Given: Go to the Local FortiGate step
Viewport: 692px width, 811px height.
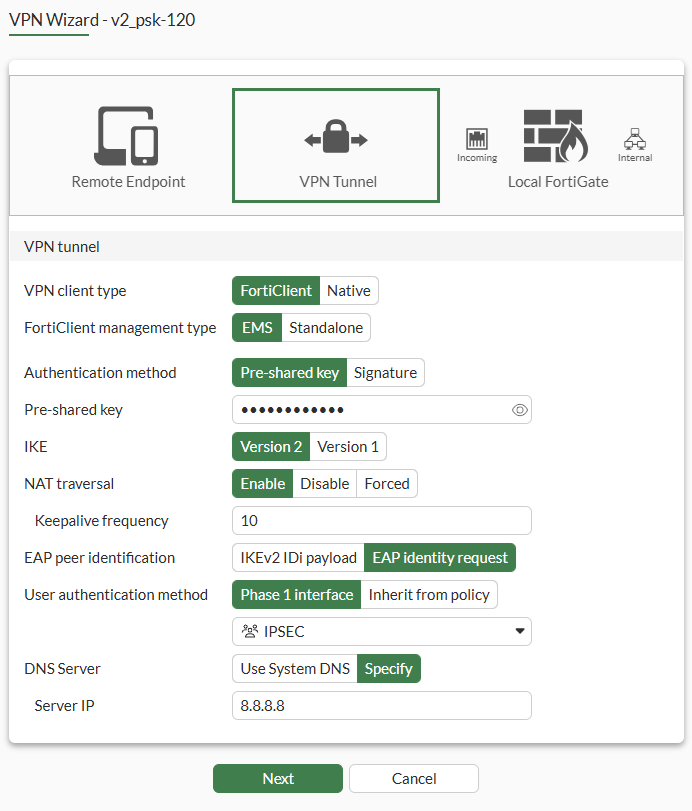Looking at the screenshot, I should [x=557, y=149].
